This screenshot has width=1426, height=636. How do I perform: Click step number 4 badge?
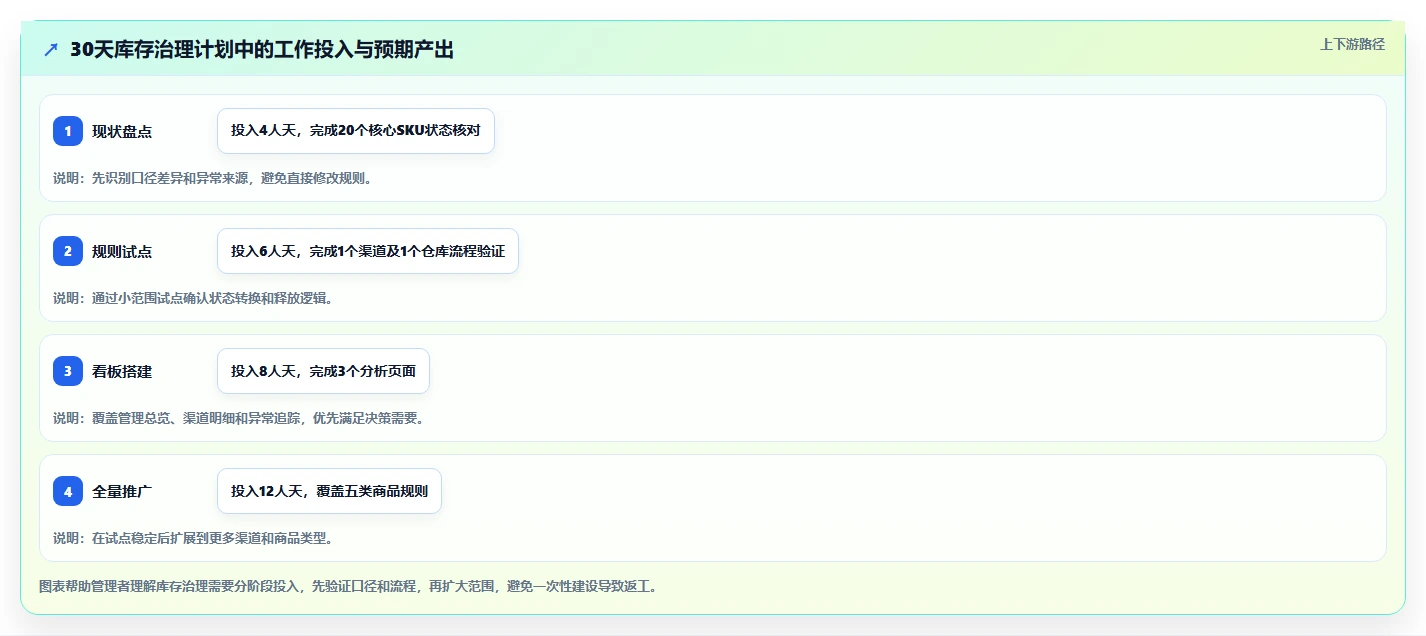coord(68,491)
